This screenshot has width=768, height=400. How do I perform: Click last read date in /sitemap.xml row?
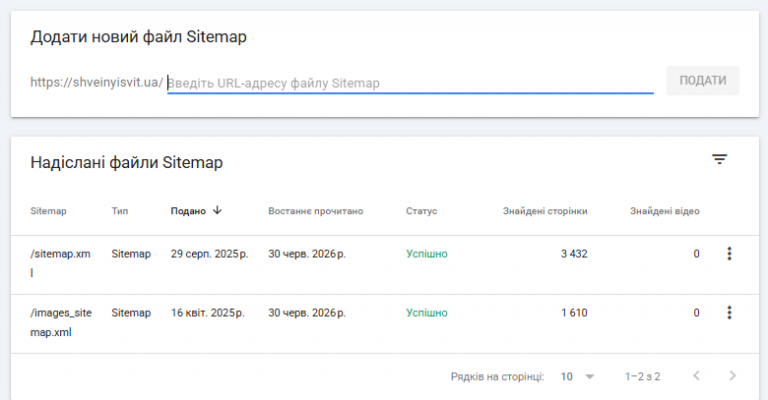307,254
